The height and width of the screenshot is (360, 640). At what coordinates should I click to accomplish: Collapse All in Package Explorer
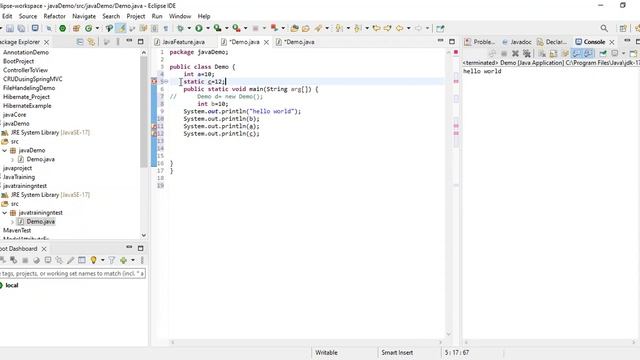(x=80, y=42)
